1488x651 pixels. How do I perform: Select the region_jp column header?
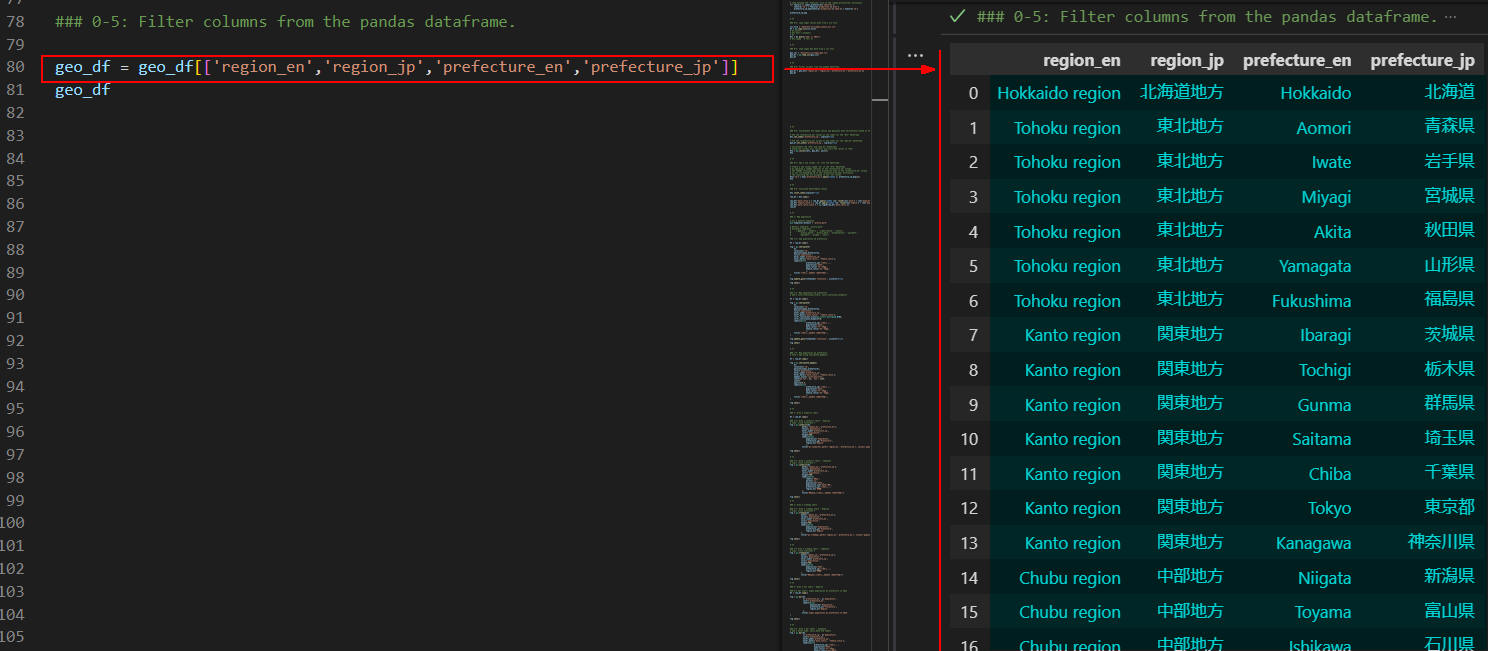pyautogui.click(x=1187, y=60)
